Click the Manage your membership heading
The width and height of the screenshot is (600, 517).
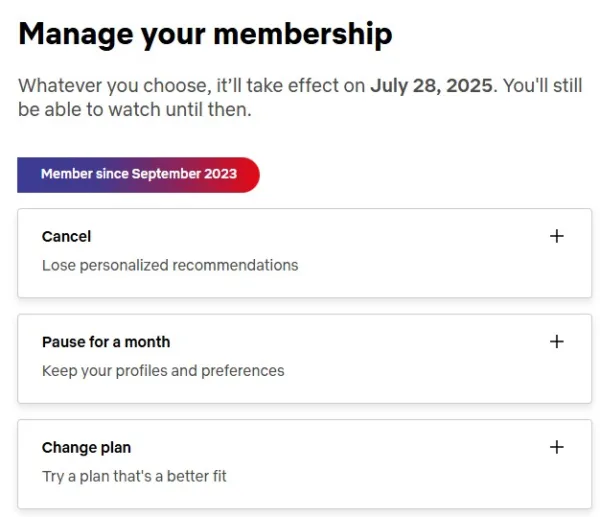205,34
